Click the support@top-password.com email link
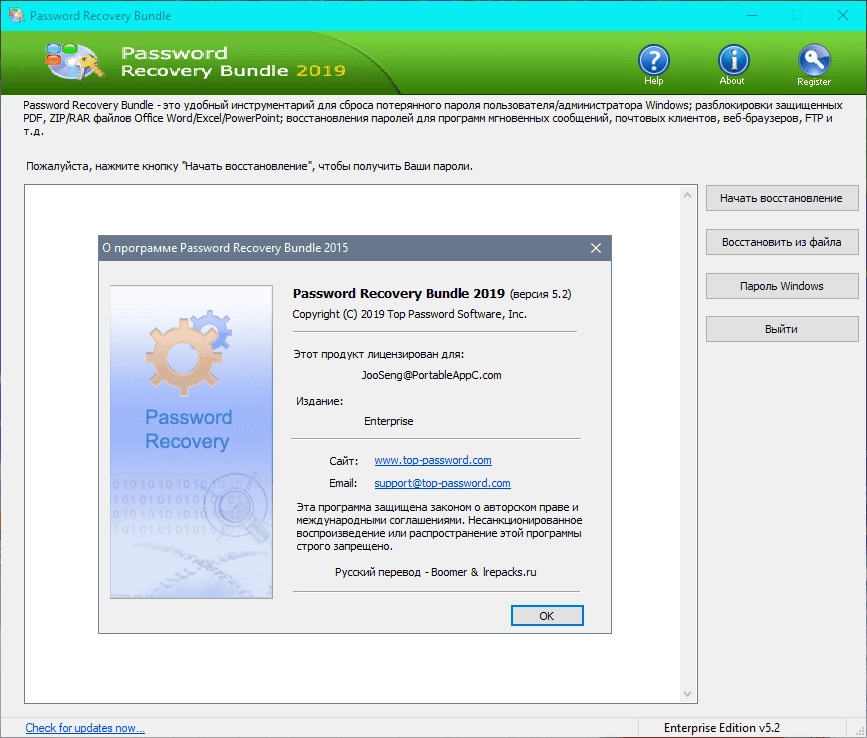867x738 pixels. [x=442, y=483]
